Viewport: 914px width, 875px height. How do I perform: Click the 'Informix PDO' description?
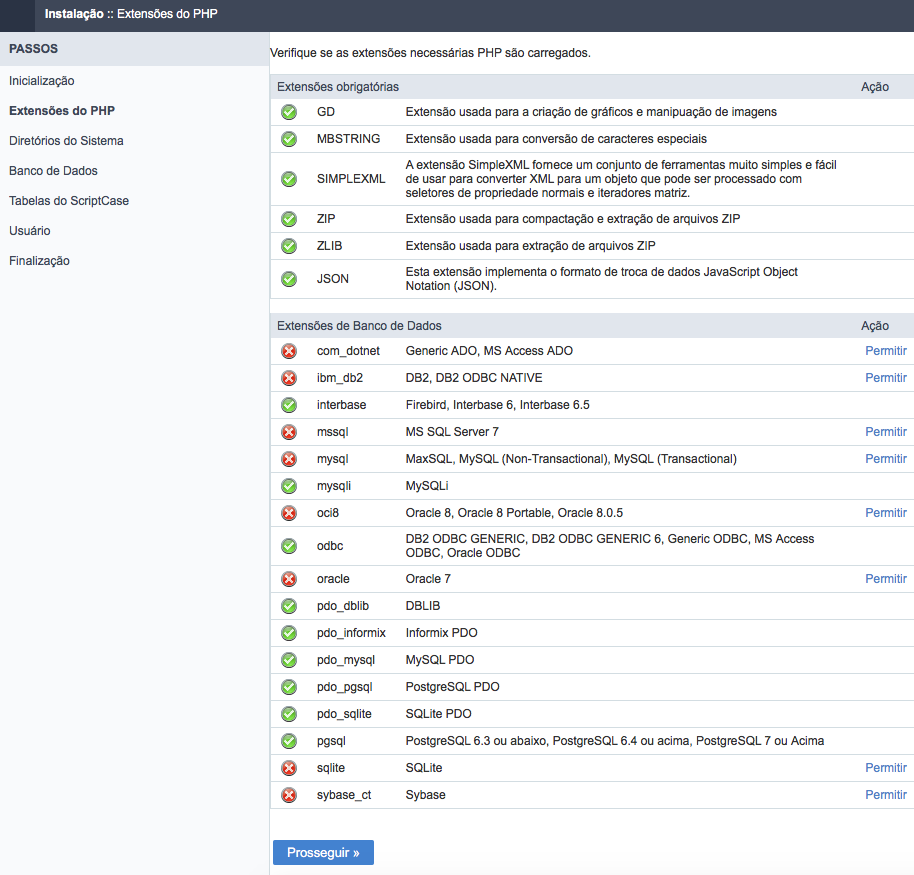(x=442, y=632)
